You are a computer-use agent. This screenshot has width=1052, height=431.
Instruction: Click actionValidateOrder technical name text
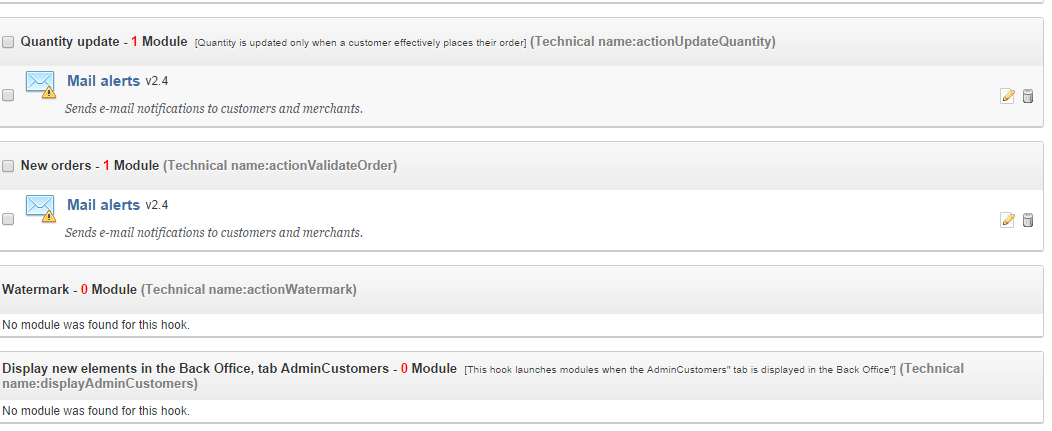pos(280,166)
